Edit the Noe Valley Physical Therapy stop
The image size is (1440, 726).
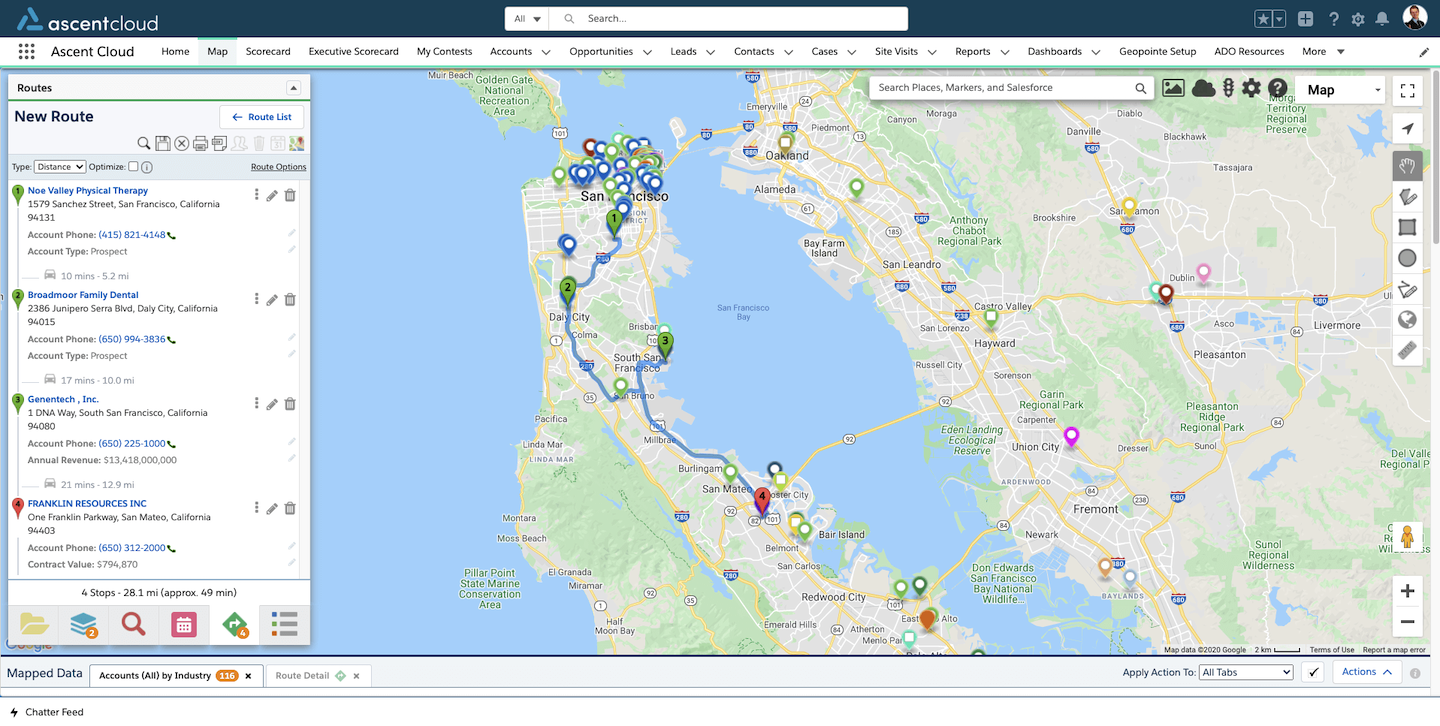coord(272,196)
